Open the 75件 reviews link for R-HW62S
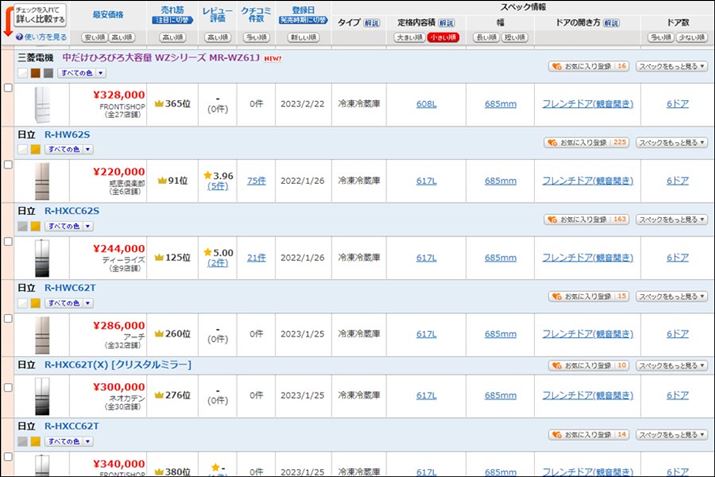The image size is (715, 477). [x=256, y=181]
